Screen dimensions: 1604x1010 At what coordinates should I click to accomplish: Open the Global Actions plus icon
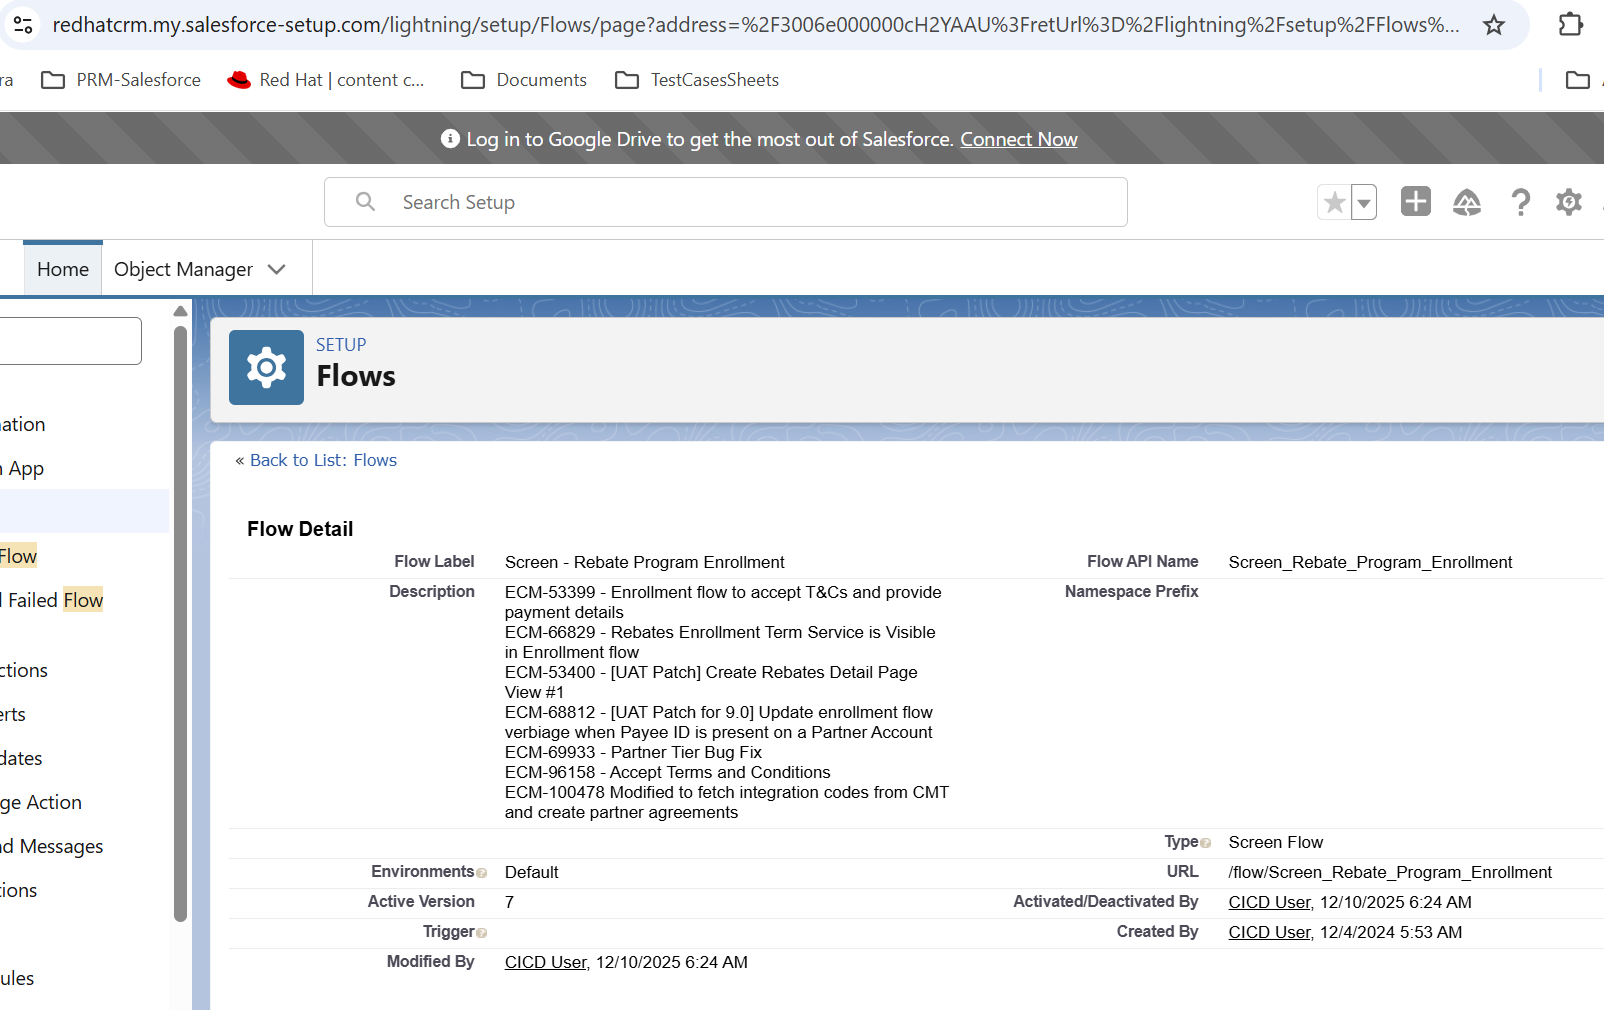tap(1416, 201)
